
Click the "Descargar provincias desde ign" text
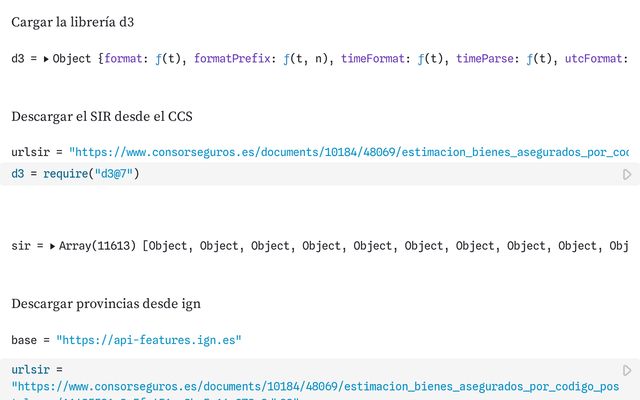point(107,303)
